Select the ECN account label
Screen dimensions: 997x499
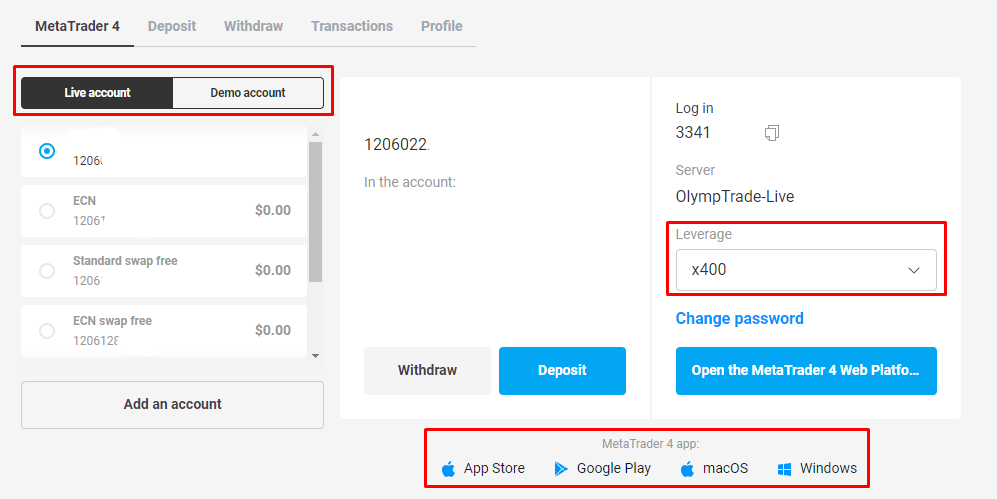point(84,201)
